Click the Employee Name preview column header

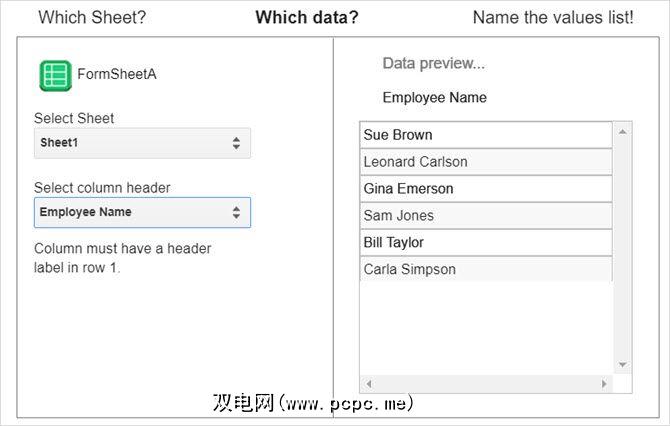[x=435, y=98]
